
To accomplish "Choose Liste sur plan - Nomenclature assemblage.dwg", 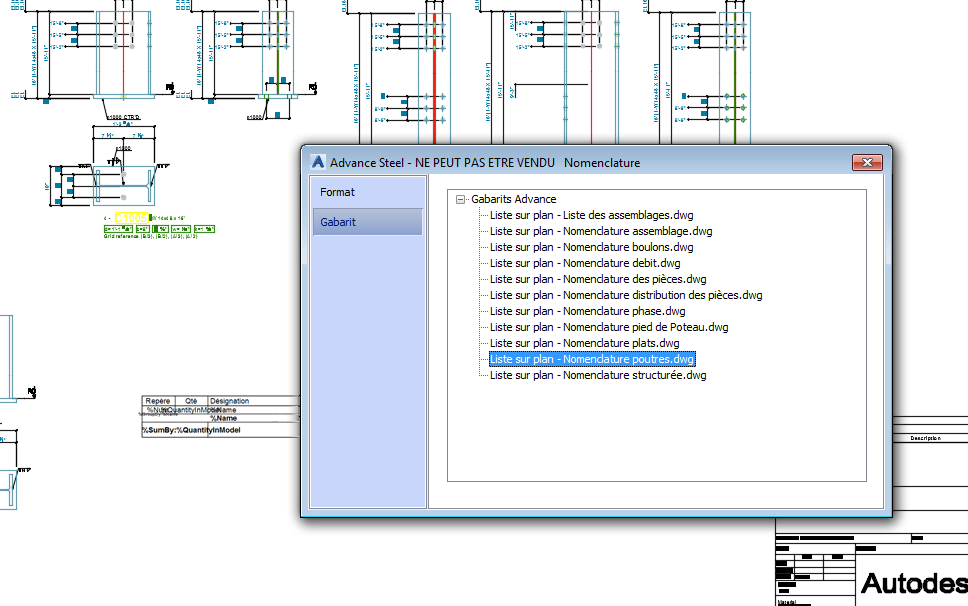I will [x=601, y=231].
